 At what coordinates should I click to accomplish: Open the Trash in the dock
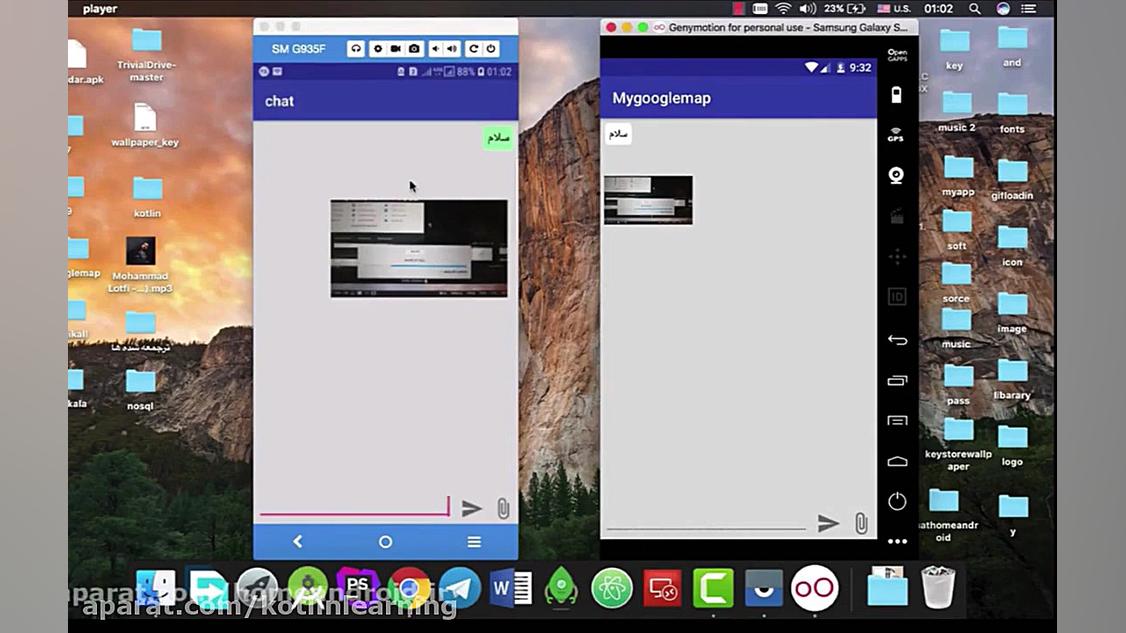[x=938, y=587]
